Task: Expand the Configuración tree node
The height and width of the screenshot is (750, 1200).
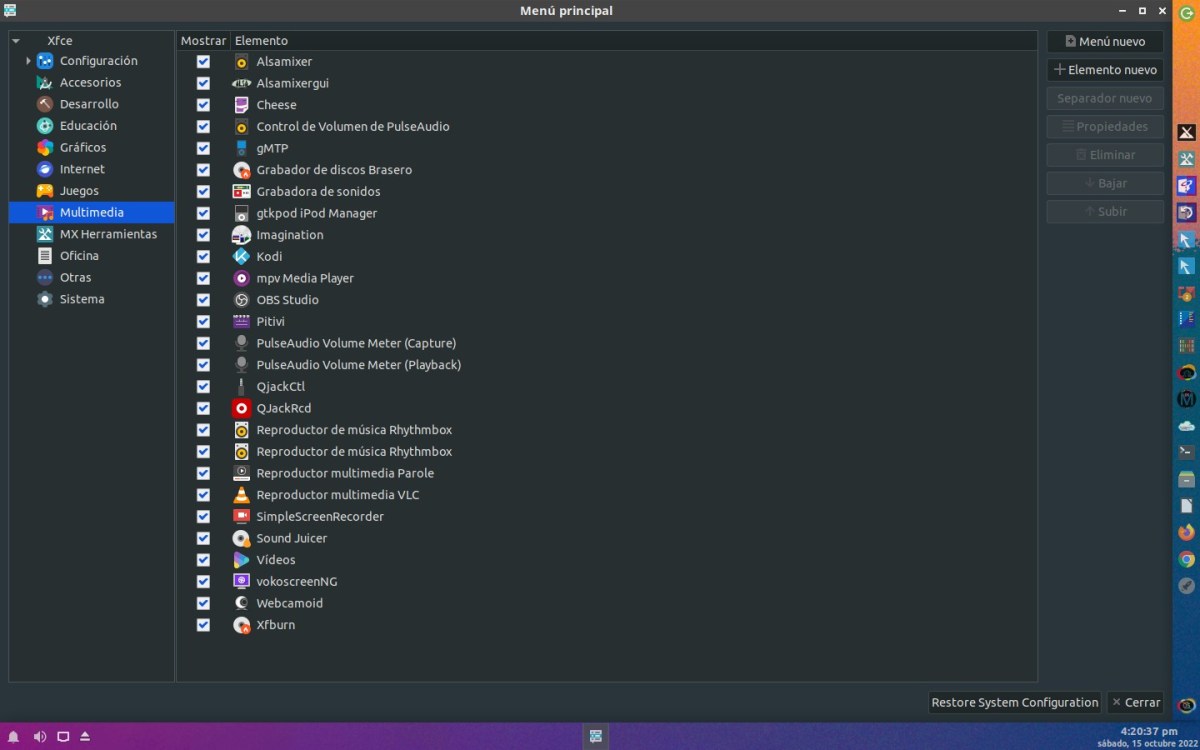Action: point(29,61)
